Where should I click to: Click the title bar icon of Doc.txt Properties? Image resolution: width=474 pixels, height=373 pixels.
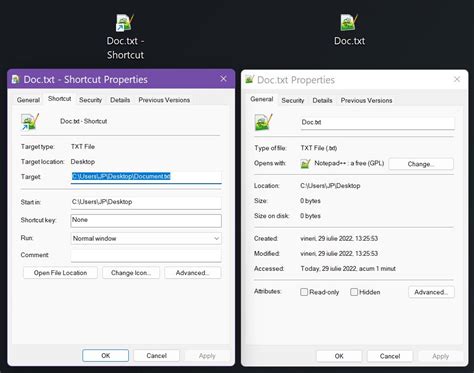(249, 79)
